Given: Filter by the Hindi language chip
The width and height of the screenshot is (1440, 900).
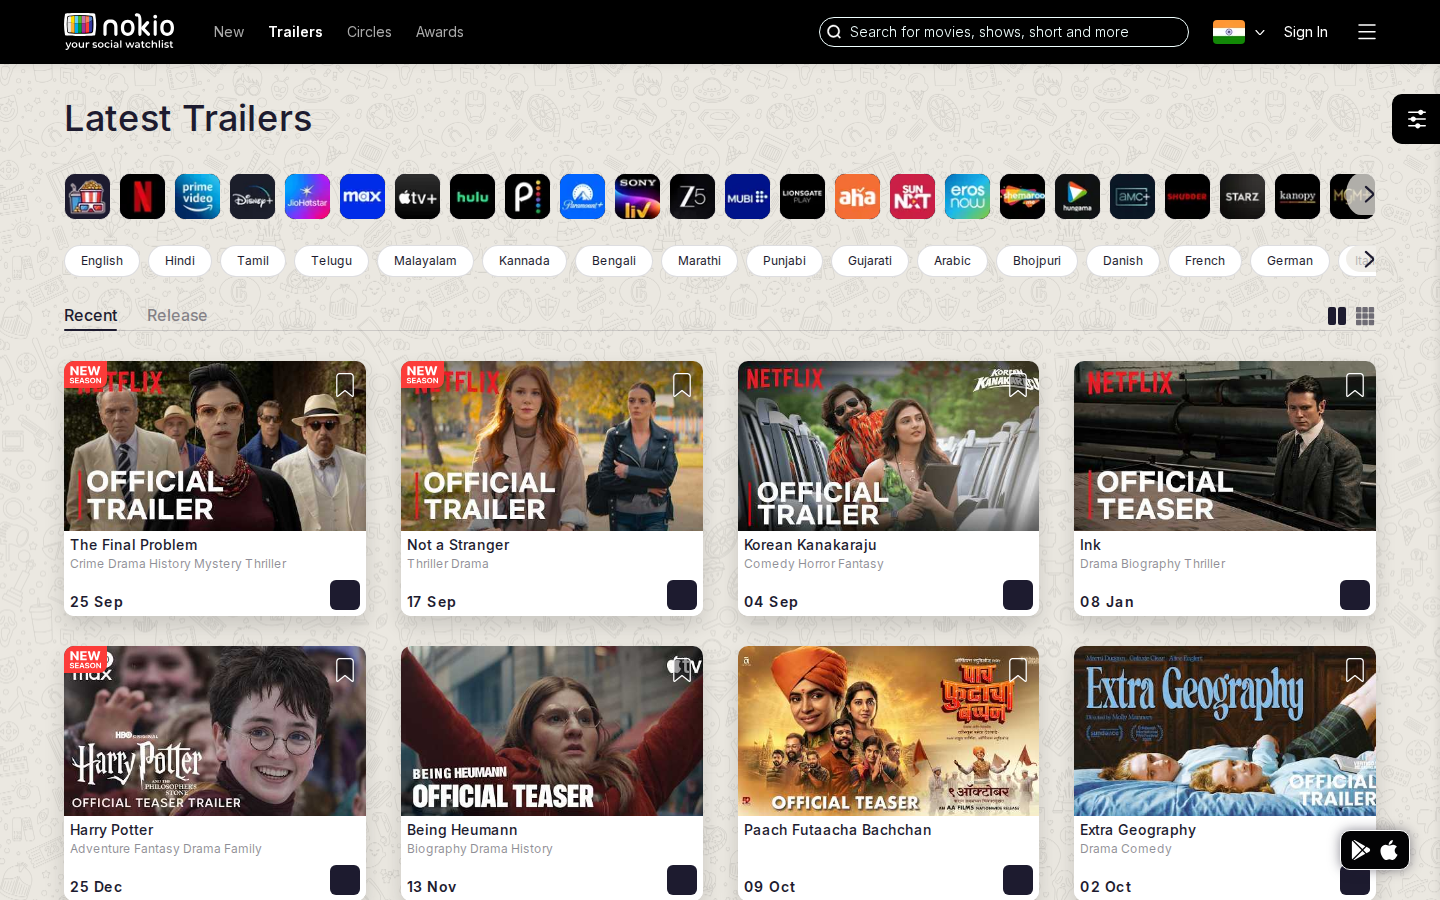Looking at the screenshot, I should point(180,261).
